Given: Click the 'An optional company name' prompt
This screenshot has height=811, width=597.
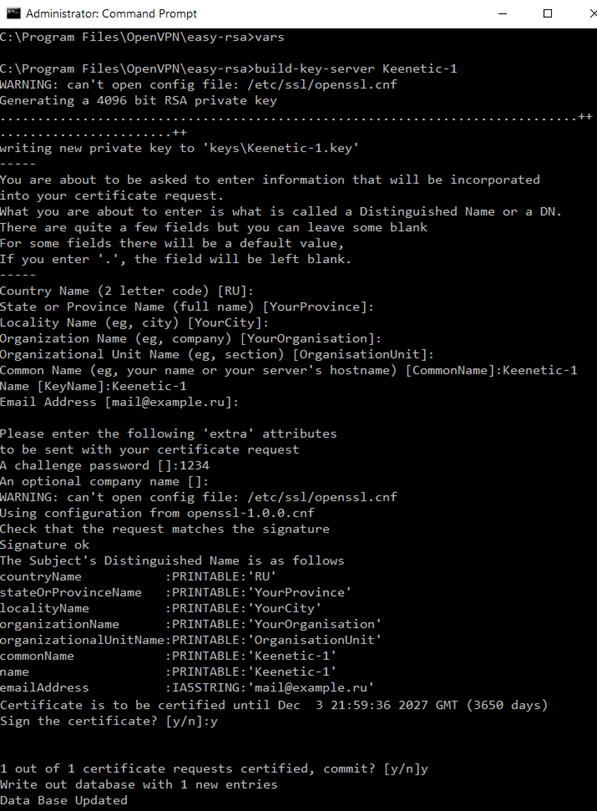Looking at the screenshot, I should click(104, 482).
